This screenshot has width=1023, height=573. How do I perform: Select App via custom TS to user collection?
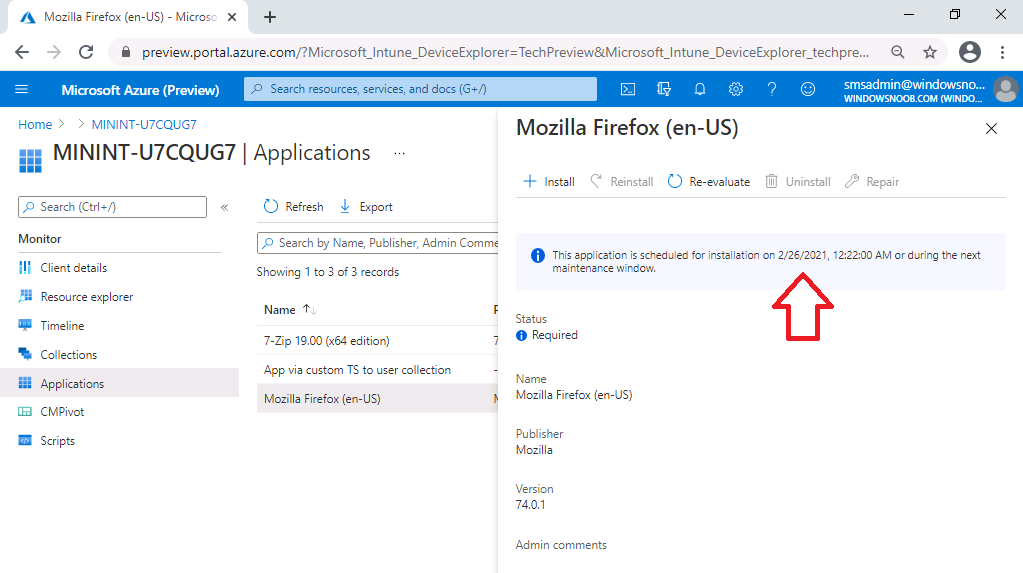pyautogui.click(x=377, y=369)
